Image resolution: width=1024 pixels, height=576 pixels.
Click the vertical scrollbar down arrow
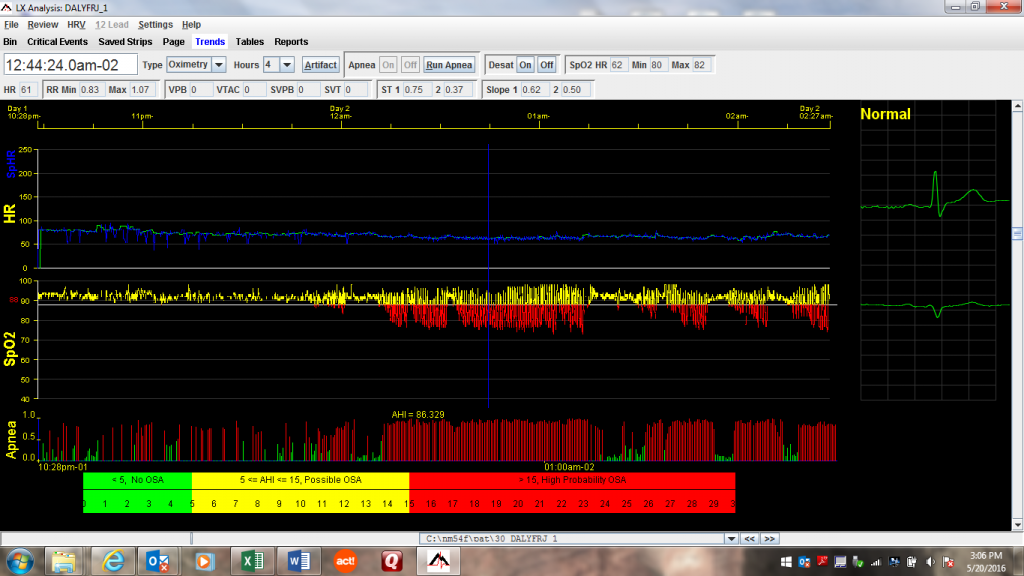(x=1017, y=524)
